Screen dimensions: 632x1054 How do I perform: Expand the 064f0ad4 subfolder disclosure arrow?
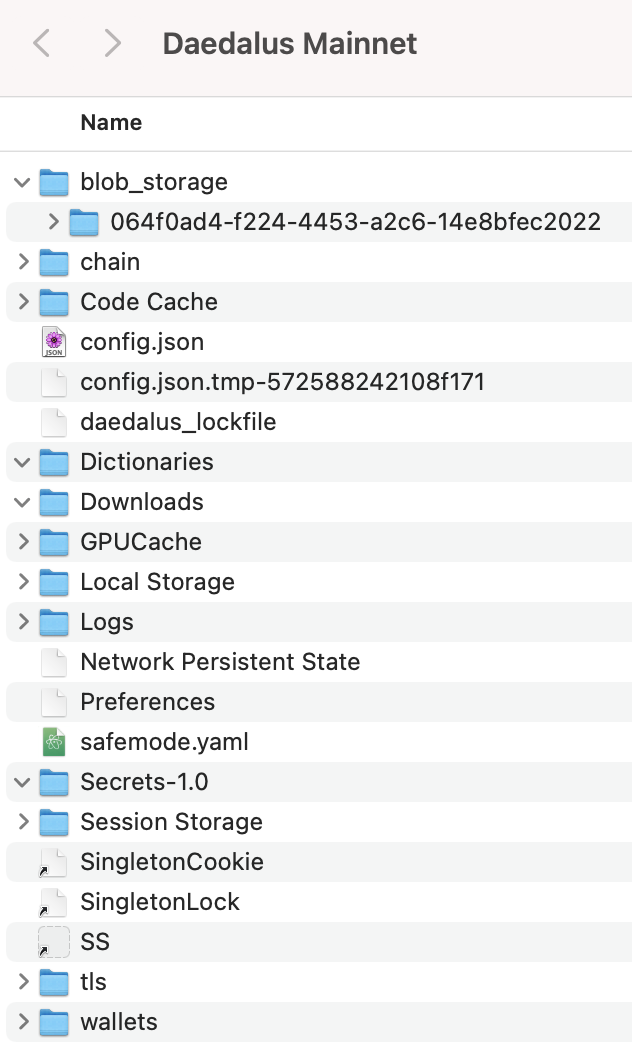click(54, 222)
